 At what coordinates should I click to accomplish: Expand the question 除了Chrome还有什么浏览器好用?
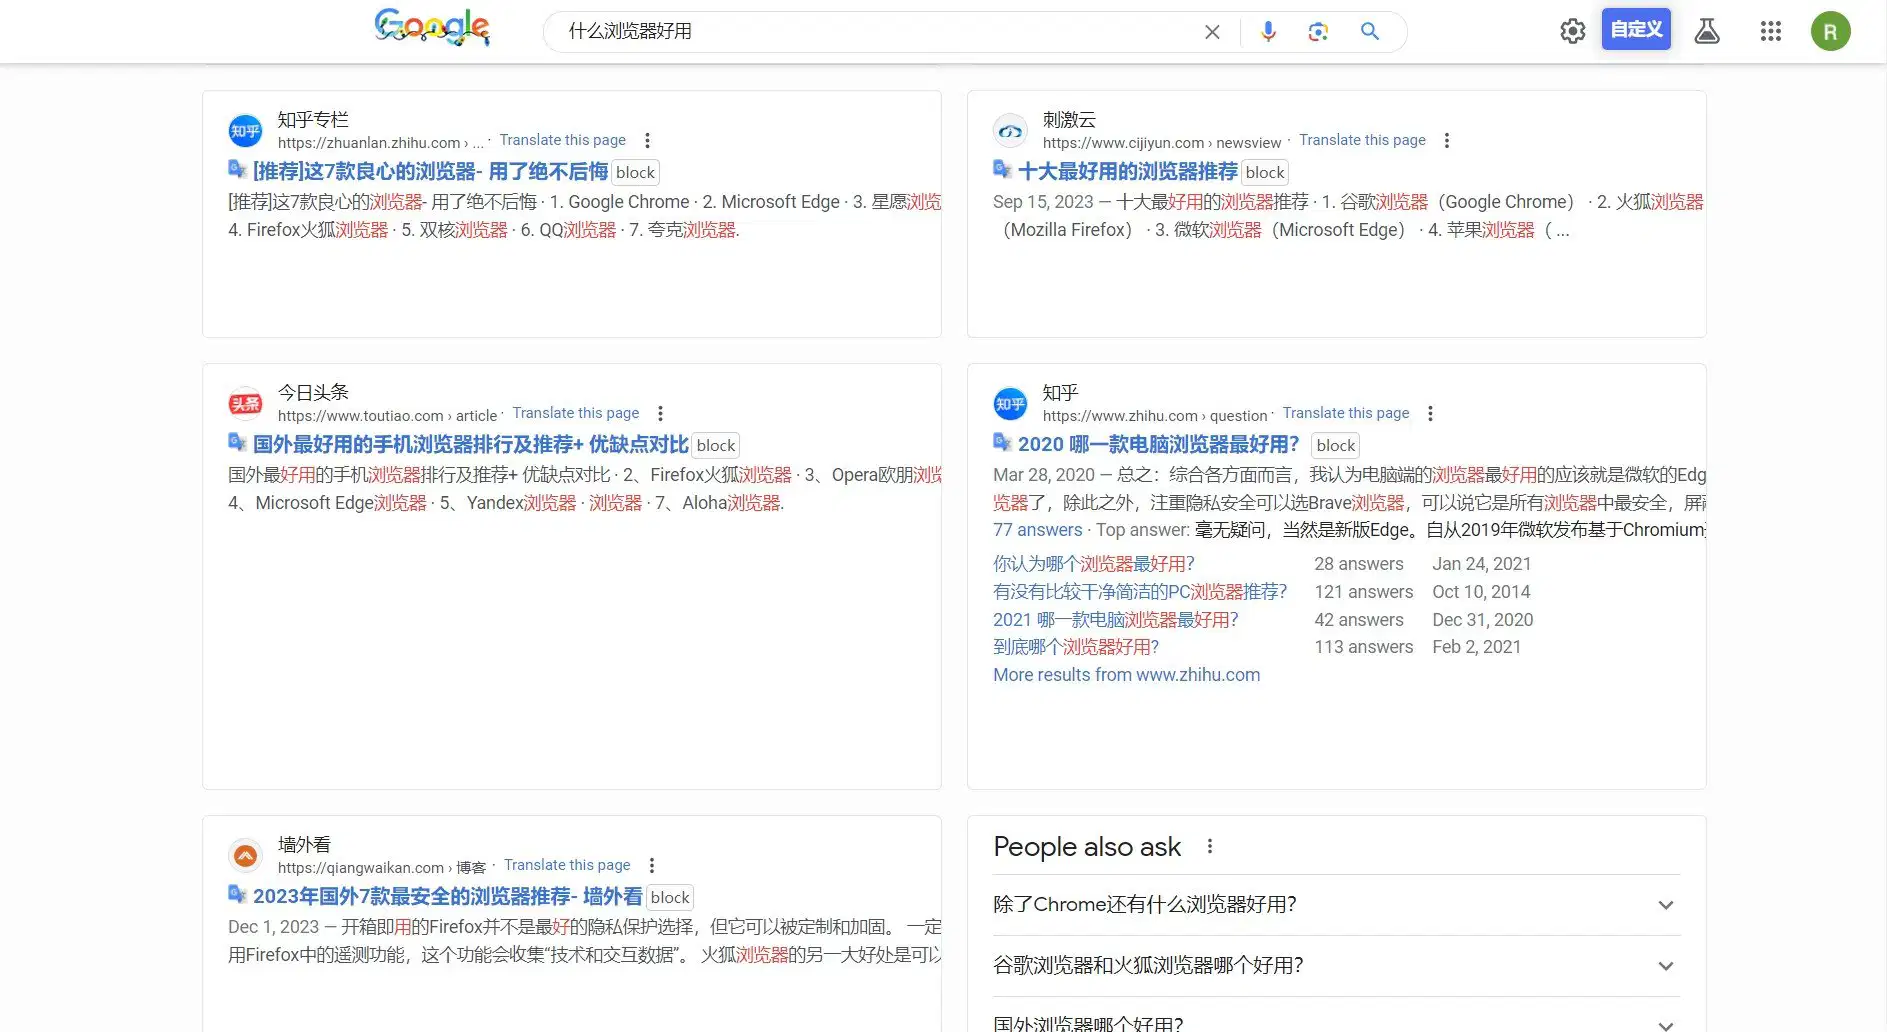(x=1336, y=905)
